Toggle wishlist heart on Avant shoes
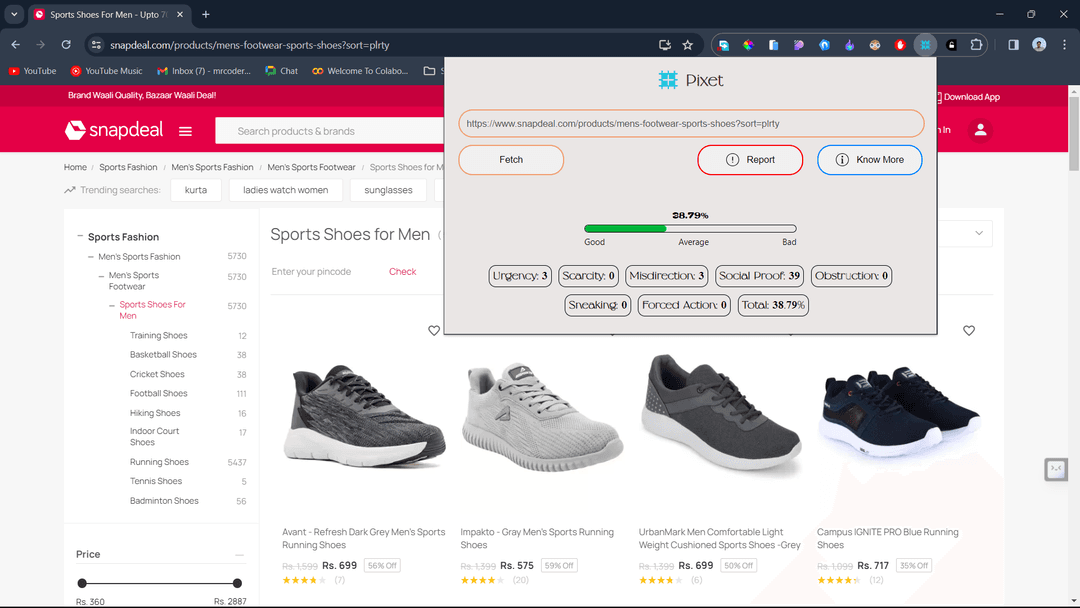Viewport: 1080px width, 608px height. [x=434, y=331]
